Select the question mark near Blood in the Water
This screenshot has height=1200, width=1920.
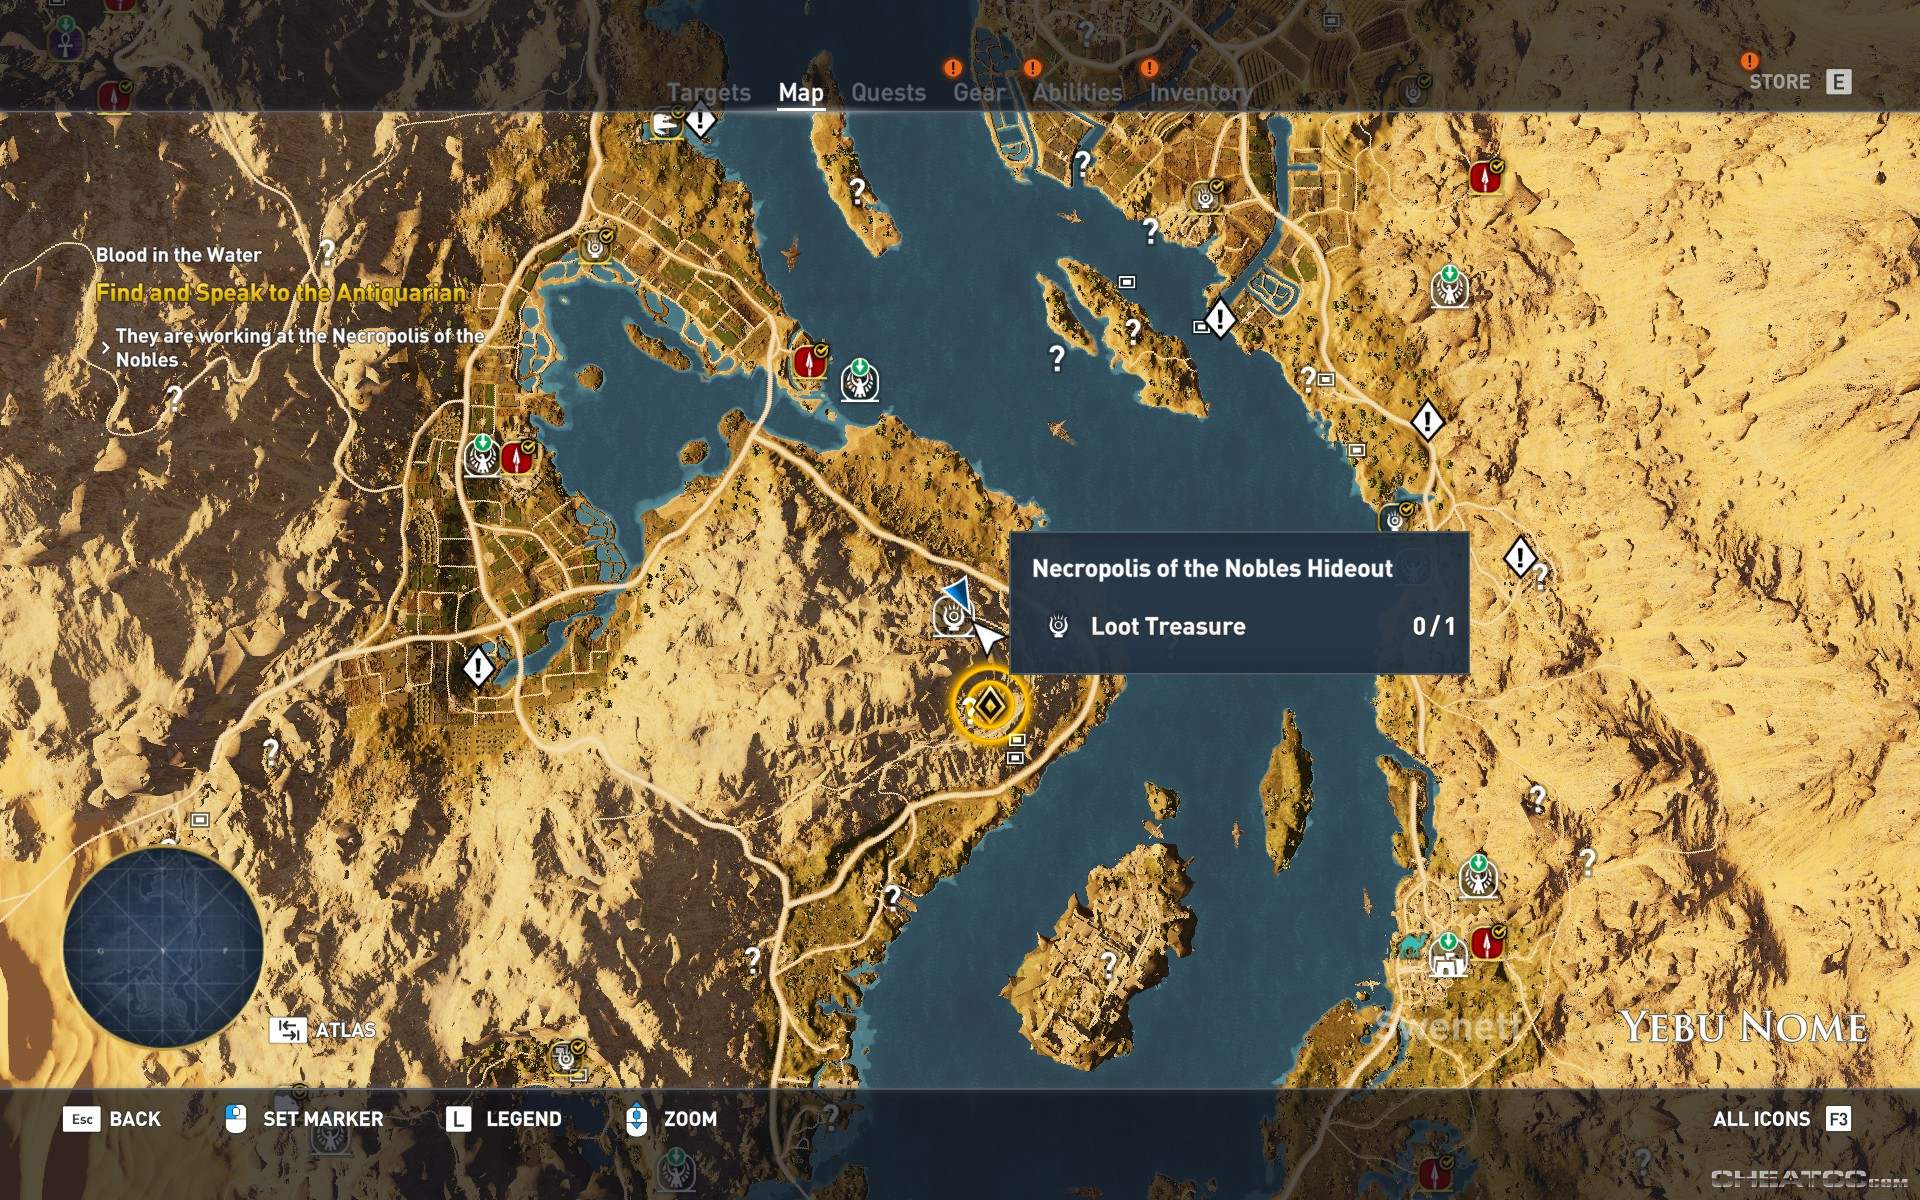327,251
